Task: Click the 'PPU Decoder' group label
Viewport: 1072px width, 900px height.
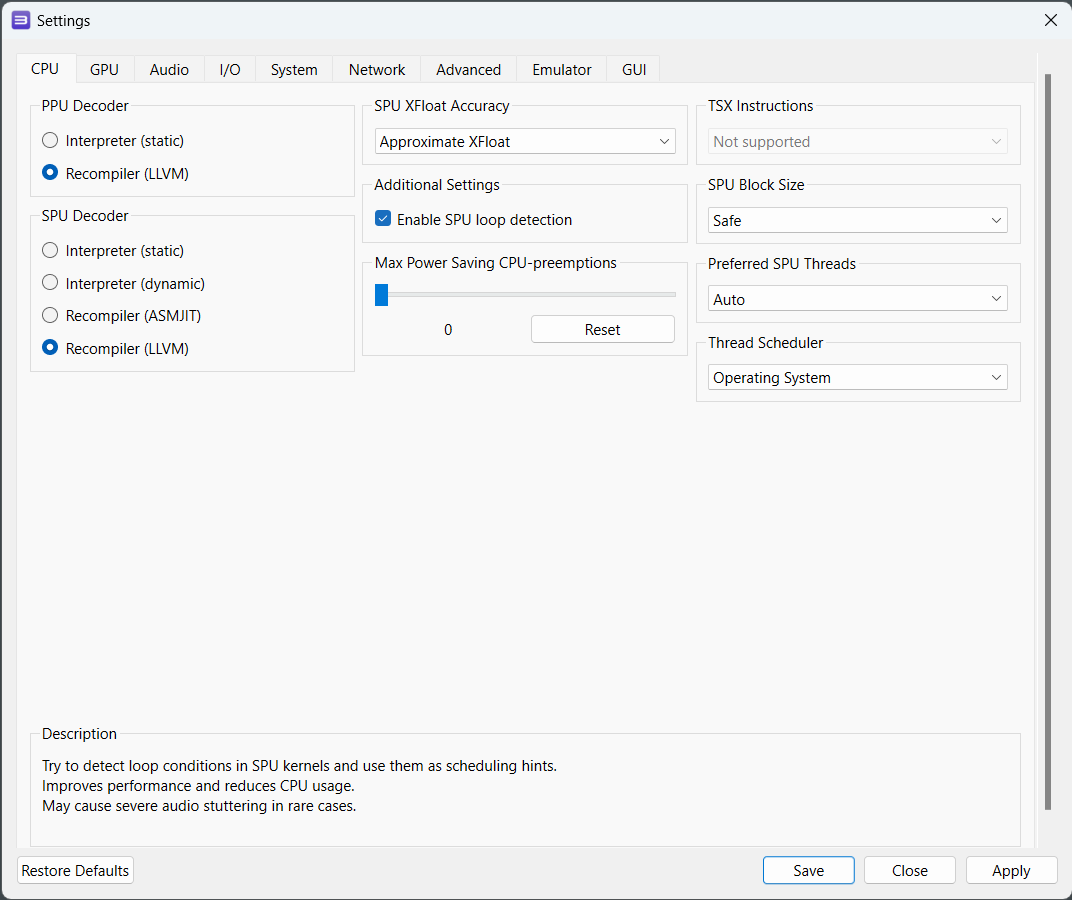Action: pos(85,106)
